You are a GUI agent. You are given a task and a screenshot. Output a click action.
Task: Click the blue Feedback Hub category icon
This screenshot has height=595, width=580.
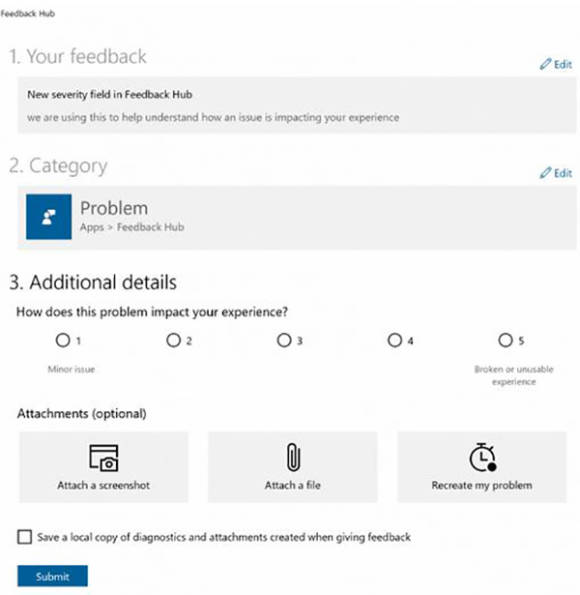click(x=49, y=217)
